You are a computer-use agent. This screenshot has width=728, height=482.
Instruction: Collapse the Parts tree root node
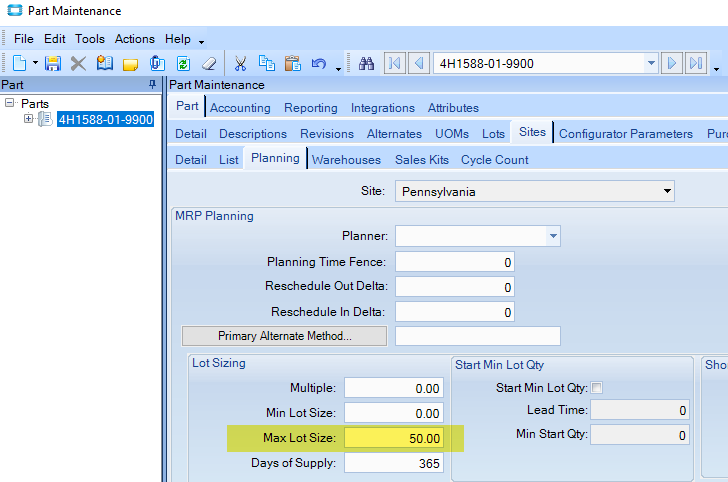click(x=10, y=103)
